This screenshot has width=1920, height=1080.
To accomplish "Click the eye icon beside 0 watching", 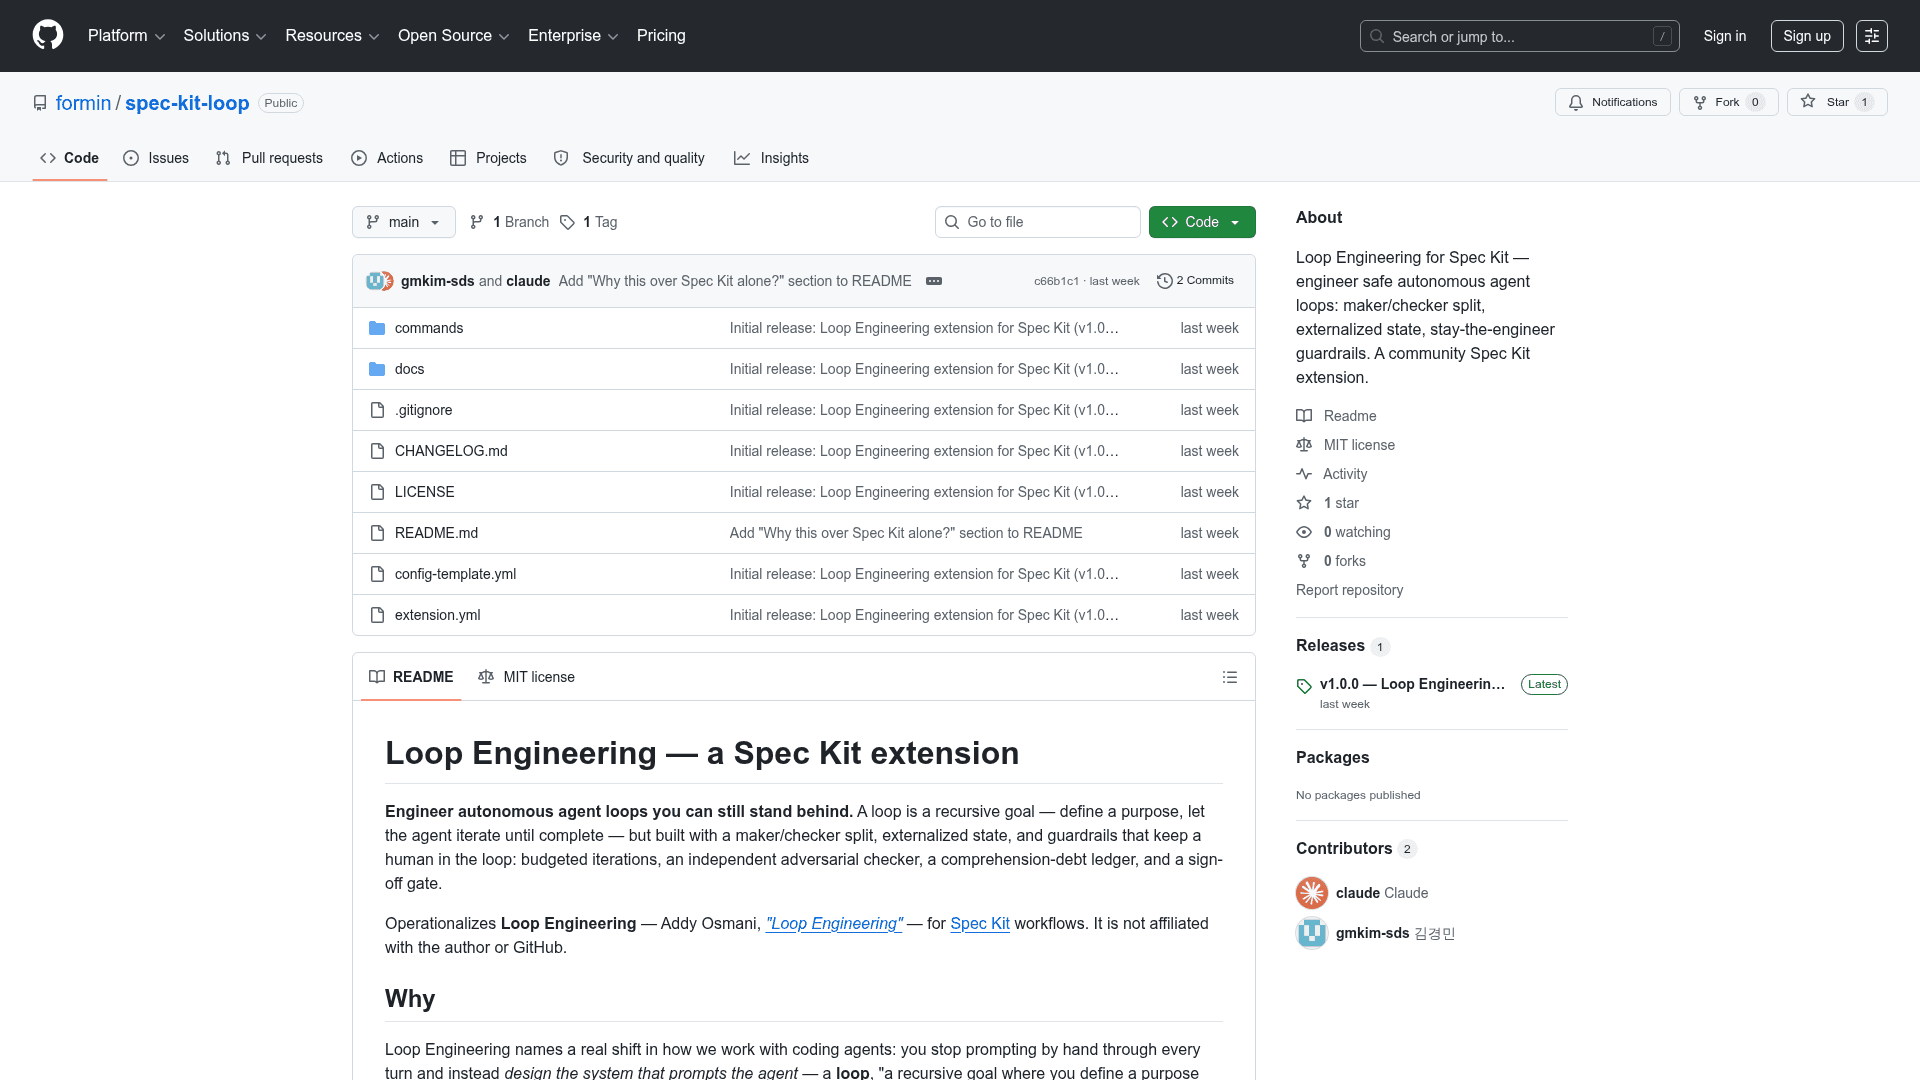I will click(1304, 532).
